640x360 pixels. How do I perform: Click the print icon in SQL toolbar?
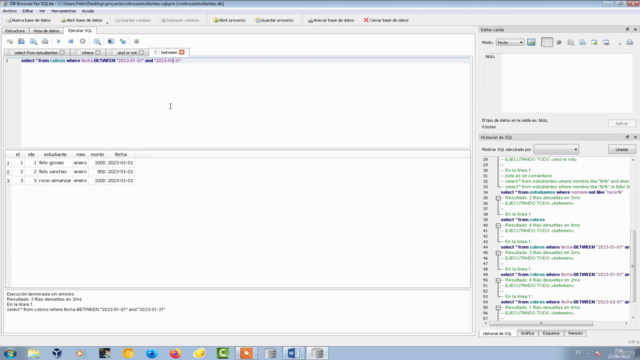[x=45, y=41]
